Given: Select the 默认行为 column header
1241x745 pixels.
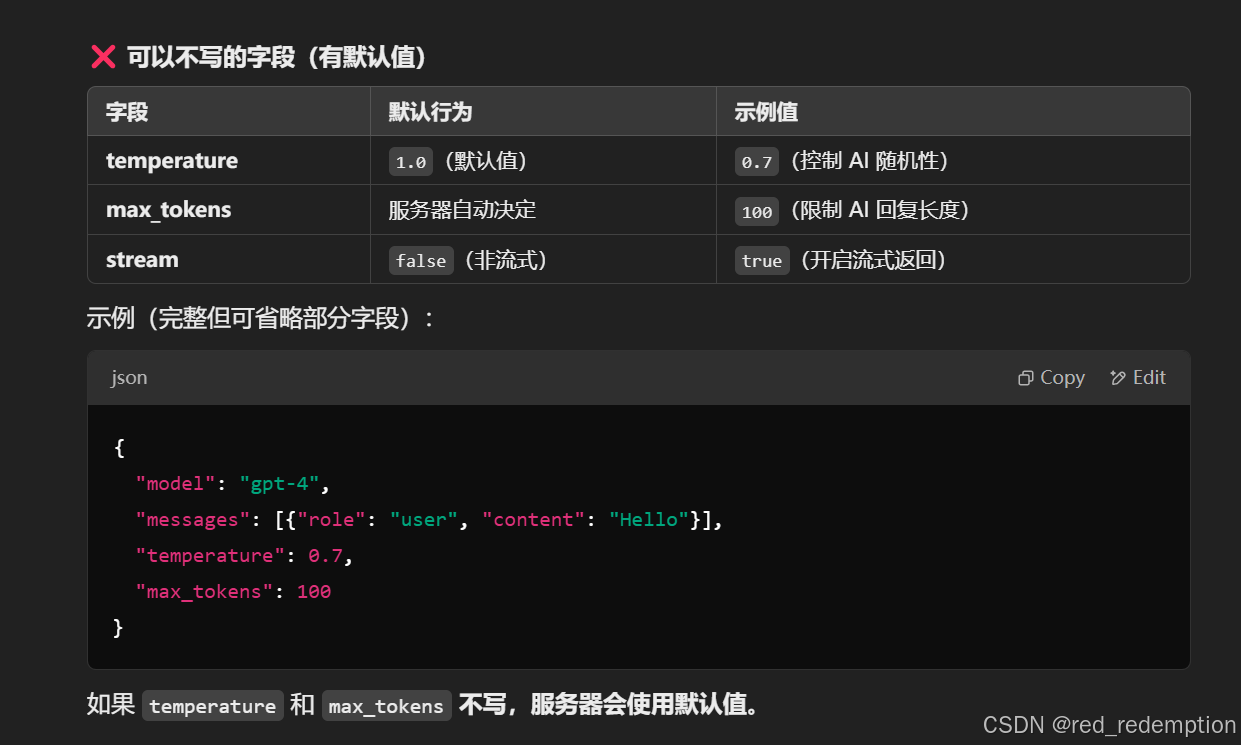Looking at the screenshot, I should 430,112.
